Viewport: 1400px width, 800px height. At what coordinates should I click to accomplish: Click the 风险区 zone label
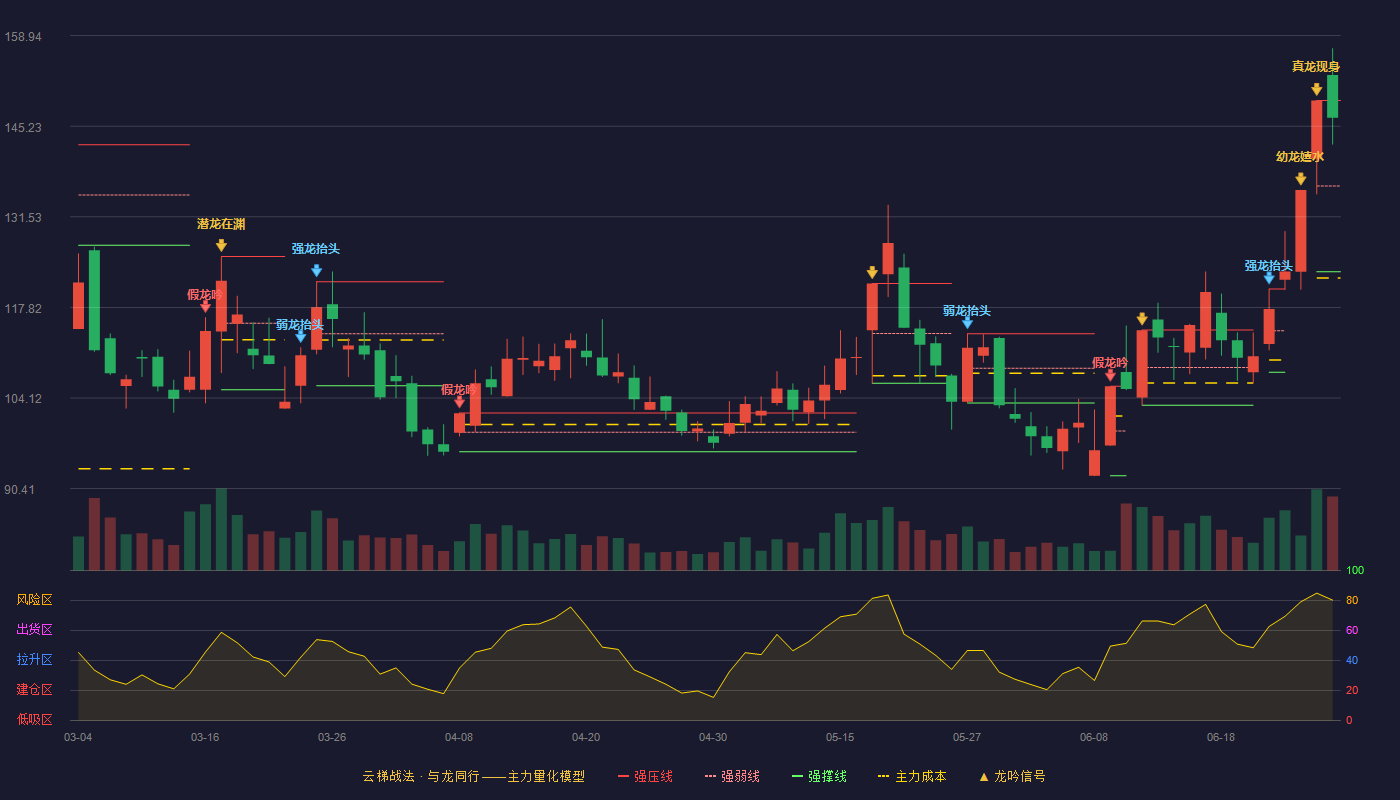tap(34, 600)
